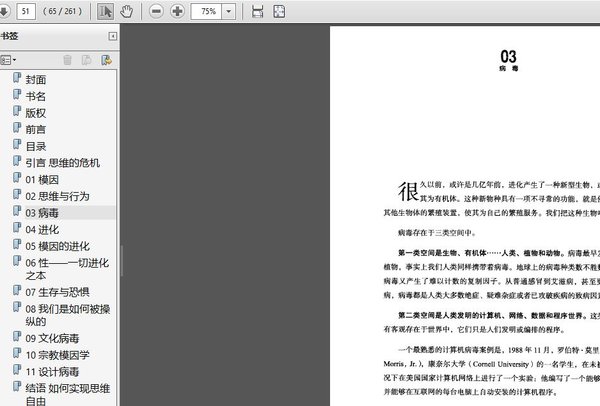Go to 04 进化 bookmark

click(42, 230)
